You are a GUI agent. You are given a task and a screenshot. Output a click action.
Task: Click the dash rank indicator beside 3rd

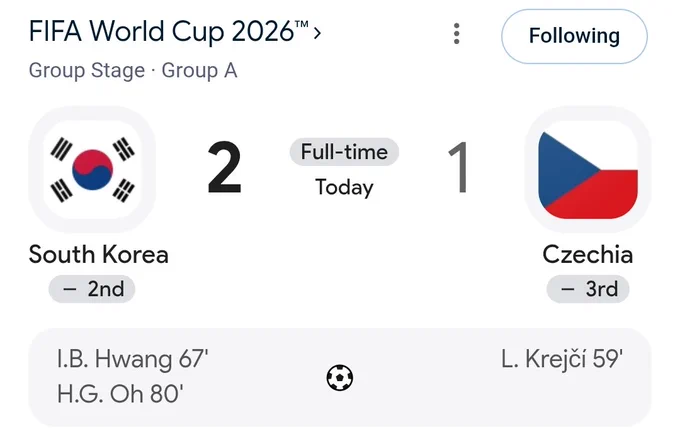[x=568, y=289]
